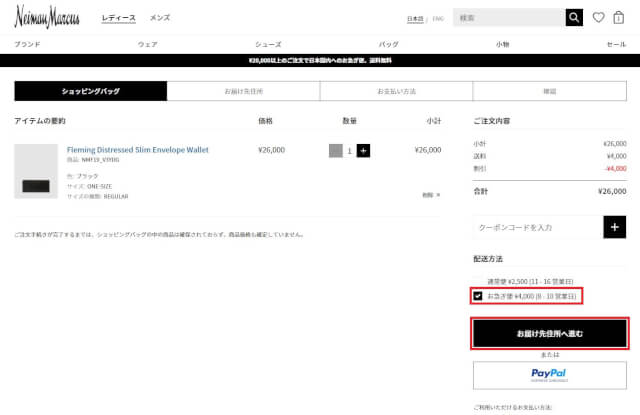Screen dimensions: 640x415
Task: Click the ご注文内容 heading
Action: (x=491, y=121)
